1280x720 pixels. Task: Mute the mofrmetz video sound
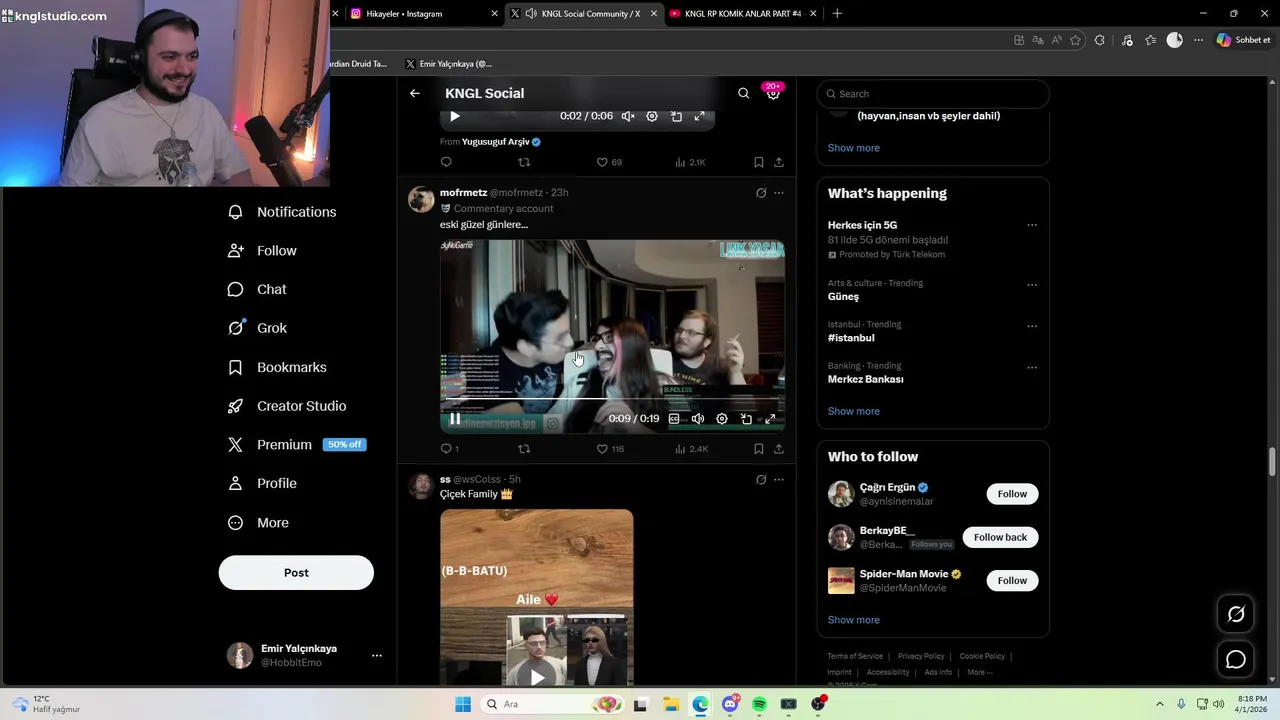pos(698,419)
